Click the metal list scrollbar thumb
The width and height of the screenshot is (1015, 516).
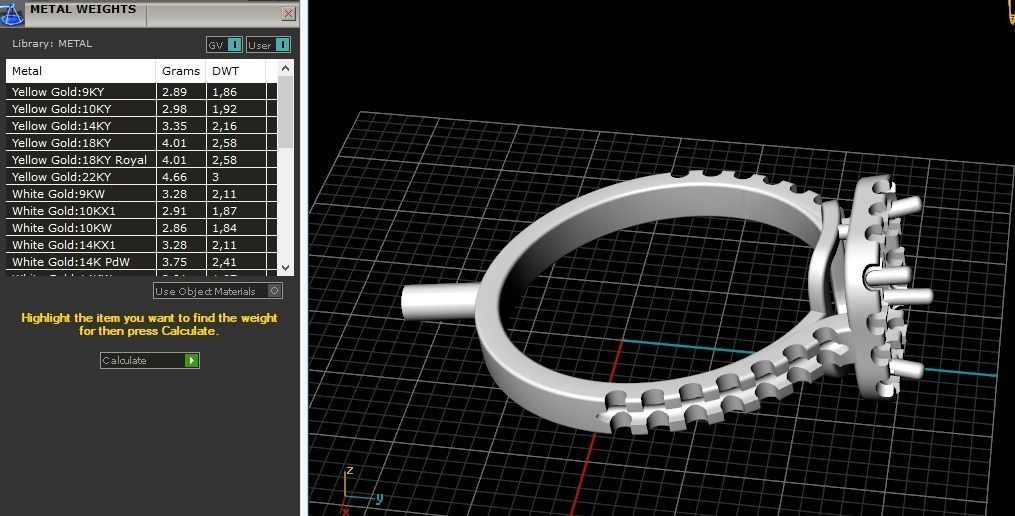point(286,111)
